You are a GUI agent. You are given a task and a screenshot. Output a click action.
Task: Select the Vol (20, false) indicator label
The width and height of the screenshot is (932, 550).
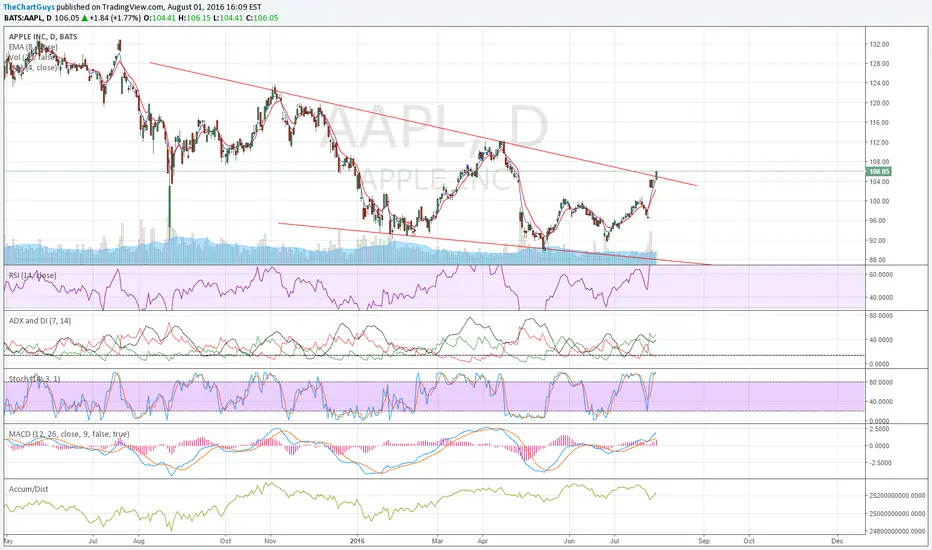[x=32, y=57]
